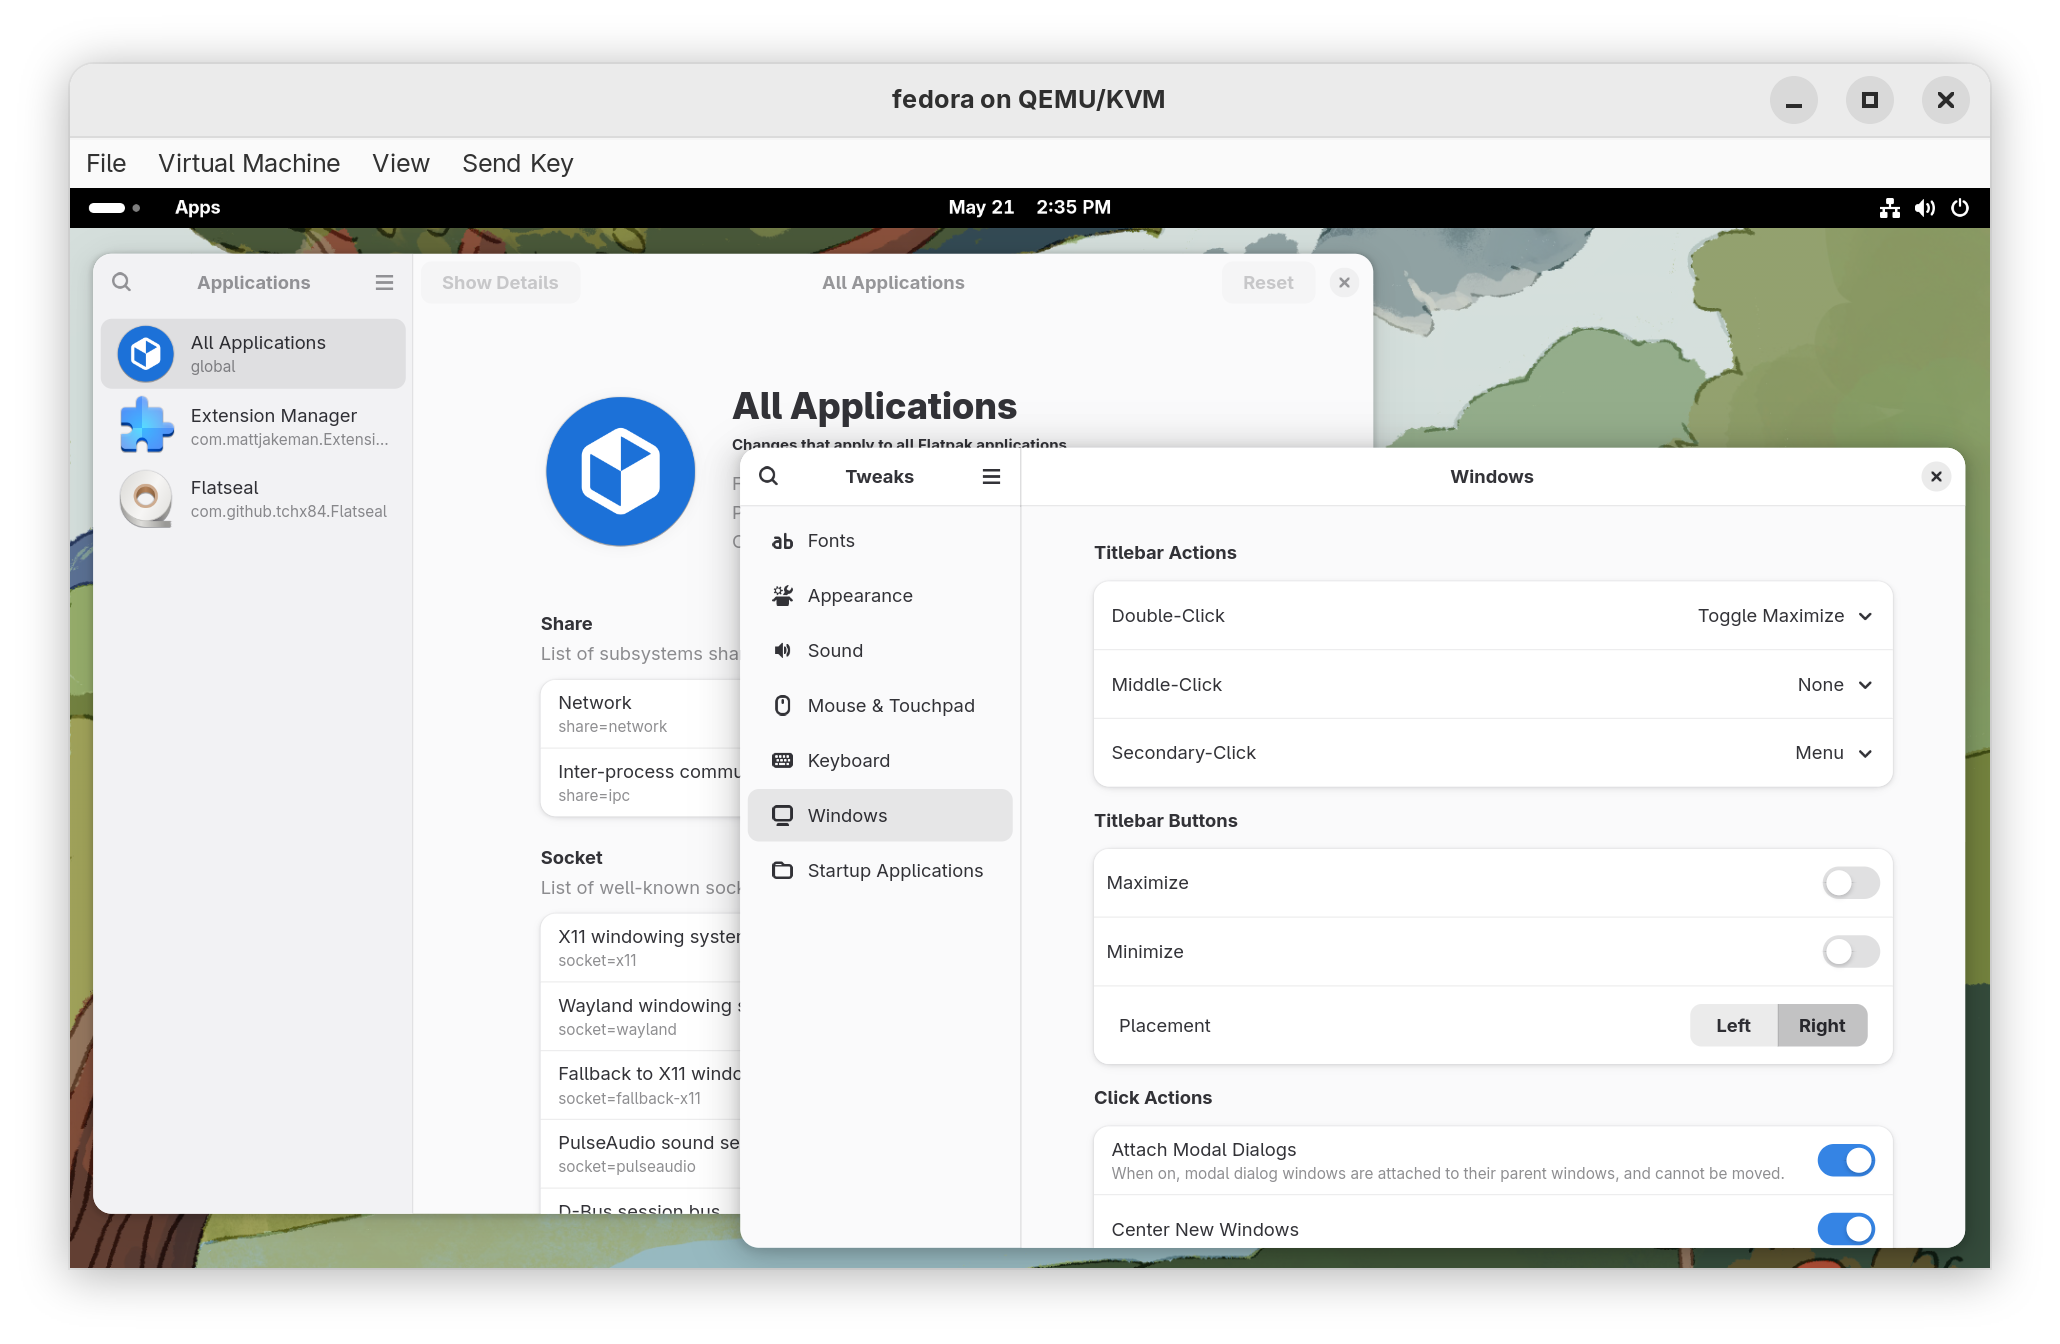This screenshot has height=1344, width=2060.
Task: Click the Fallback to X11 windowing row
Action: click(x=641, y=1085)
